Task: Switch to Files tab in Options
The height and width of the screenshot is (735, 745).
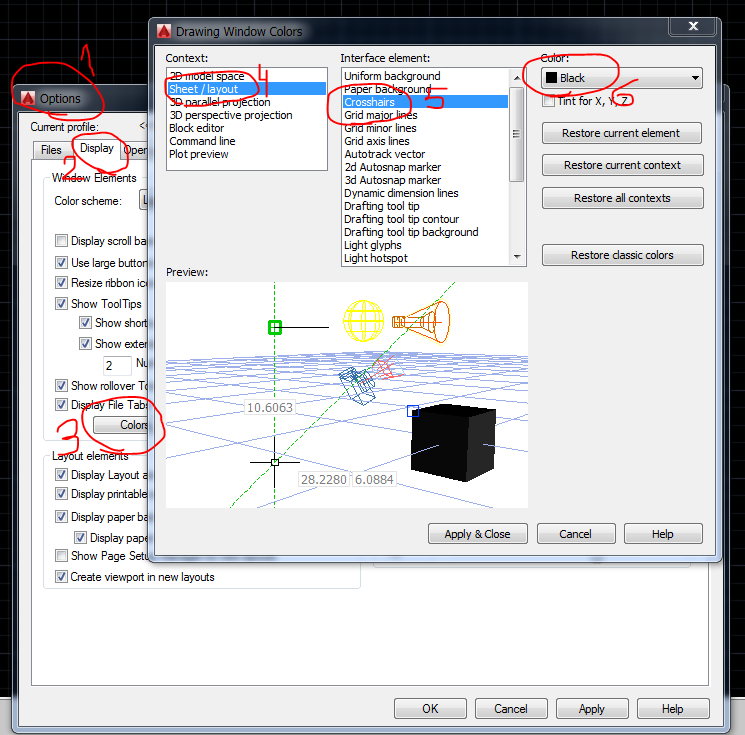Action: [51, 150]
